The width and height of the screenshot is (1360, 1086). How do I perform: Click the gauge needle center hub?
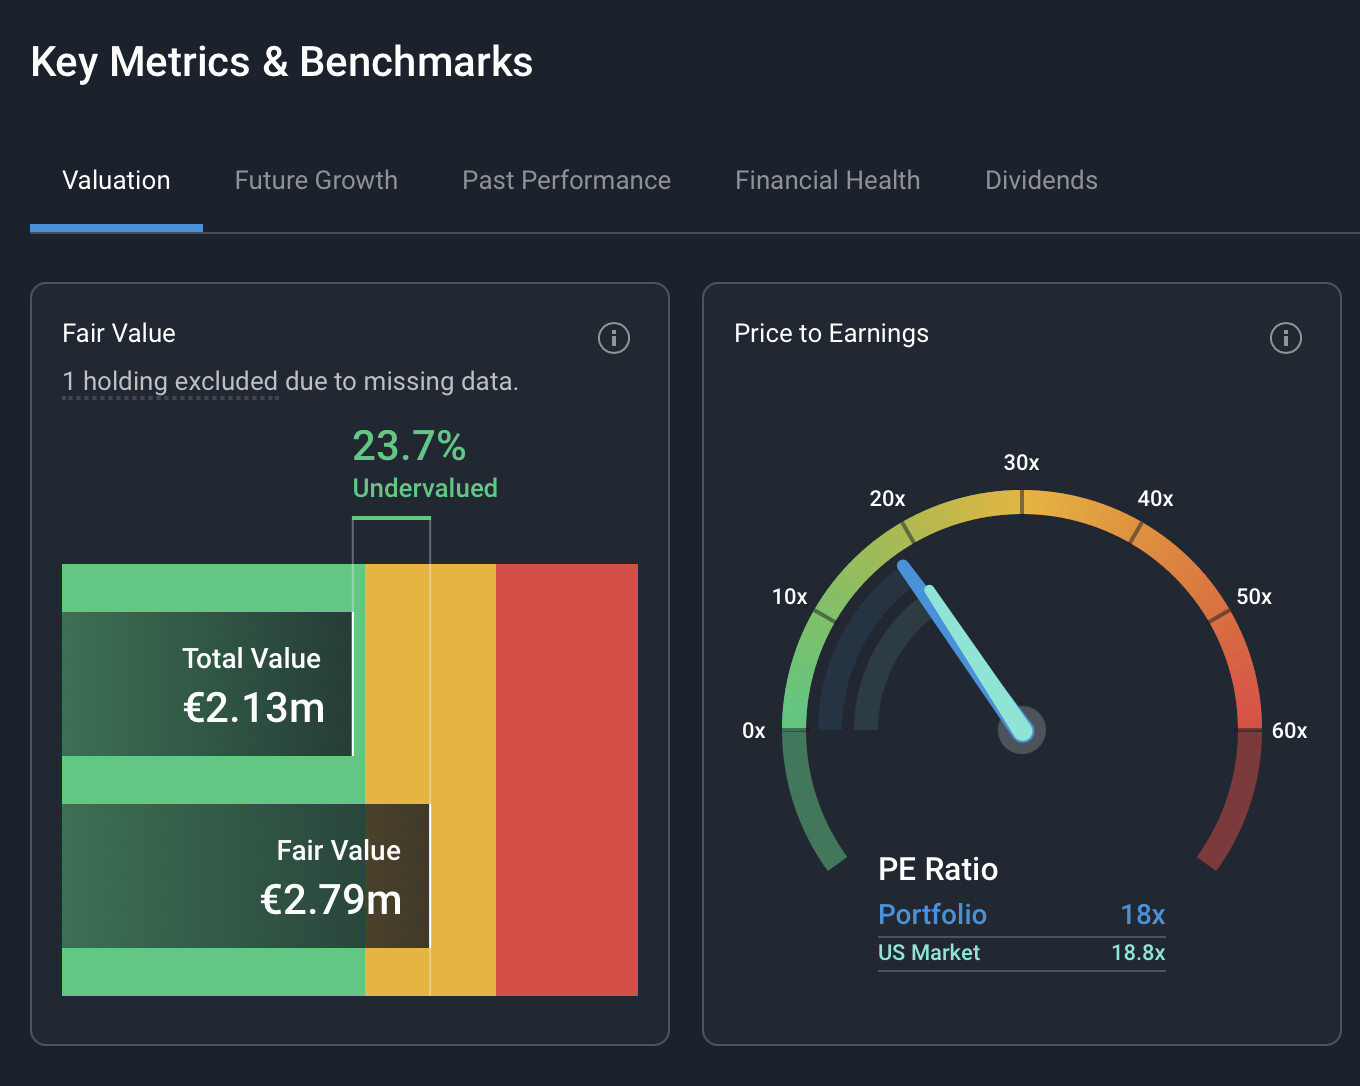[x=1021, y=730]
